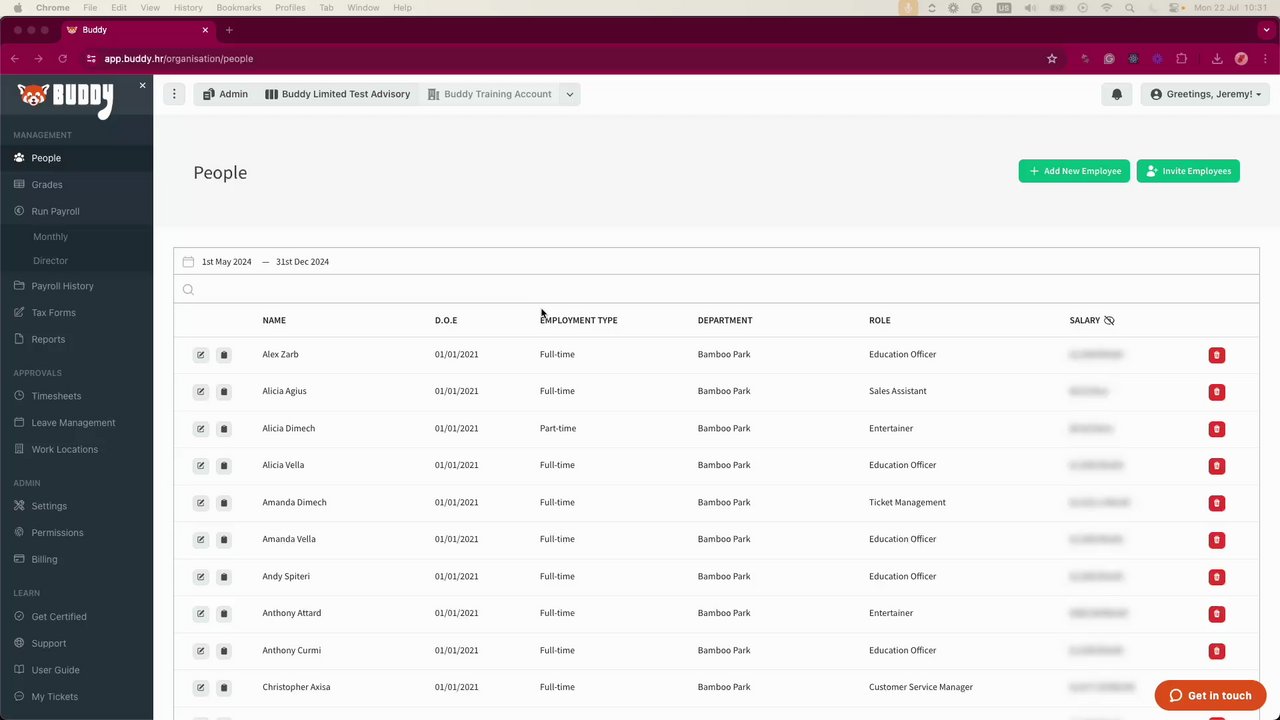This screenshot has width=1280, height=720.
Task: Open Reports in sidebar
Action: (48, 340)
